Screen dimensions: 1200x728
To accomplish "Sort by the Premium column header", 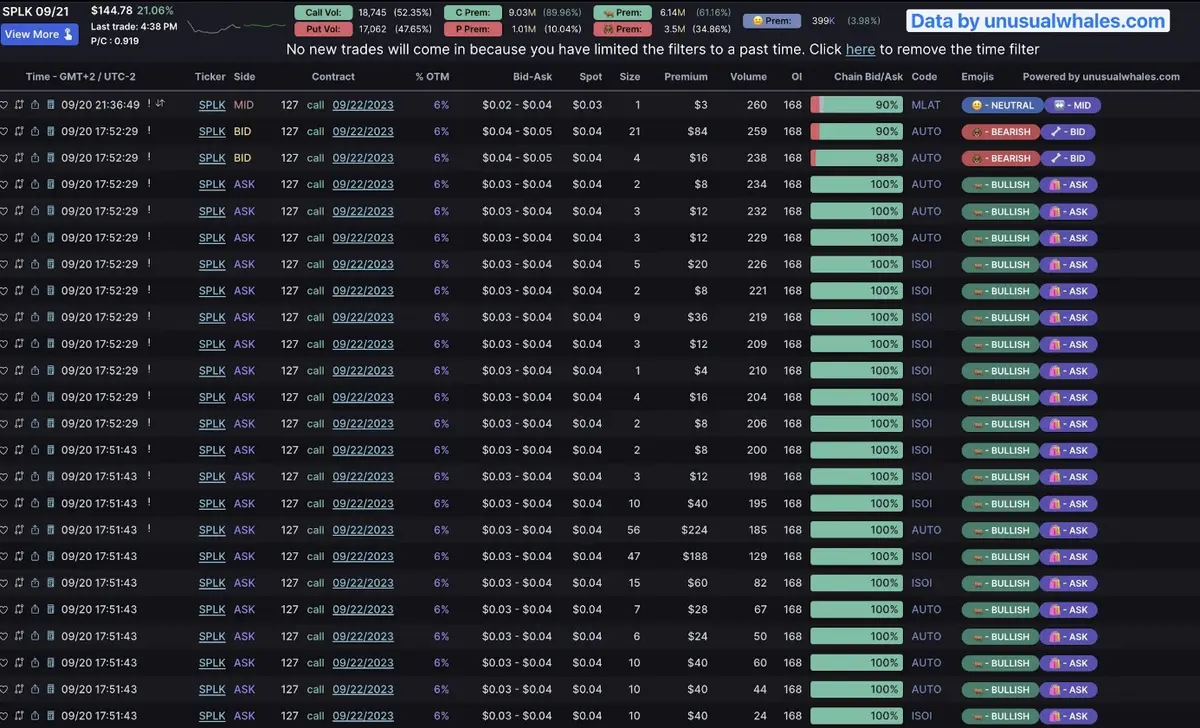I will point(685,76).
